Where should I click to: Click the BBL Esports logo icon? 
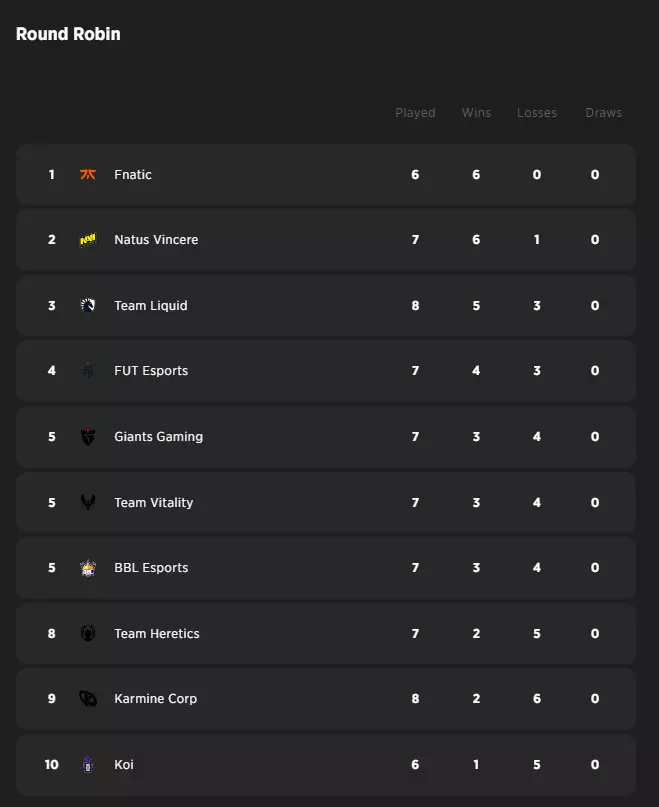pyautogui.click(x=88, y=567)
